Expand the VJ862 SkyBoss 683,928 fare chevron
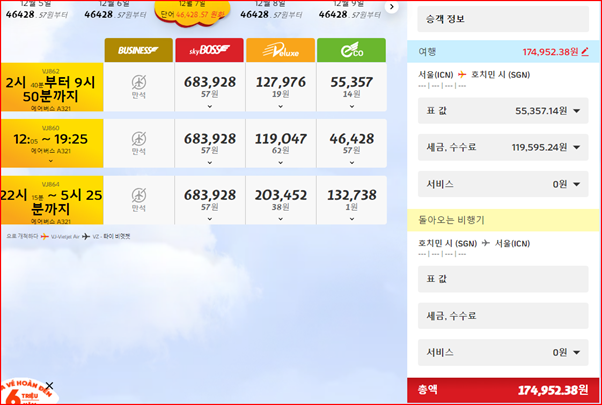This screenshot has height=405, width=602. [x=210, y=106]
